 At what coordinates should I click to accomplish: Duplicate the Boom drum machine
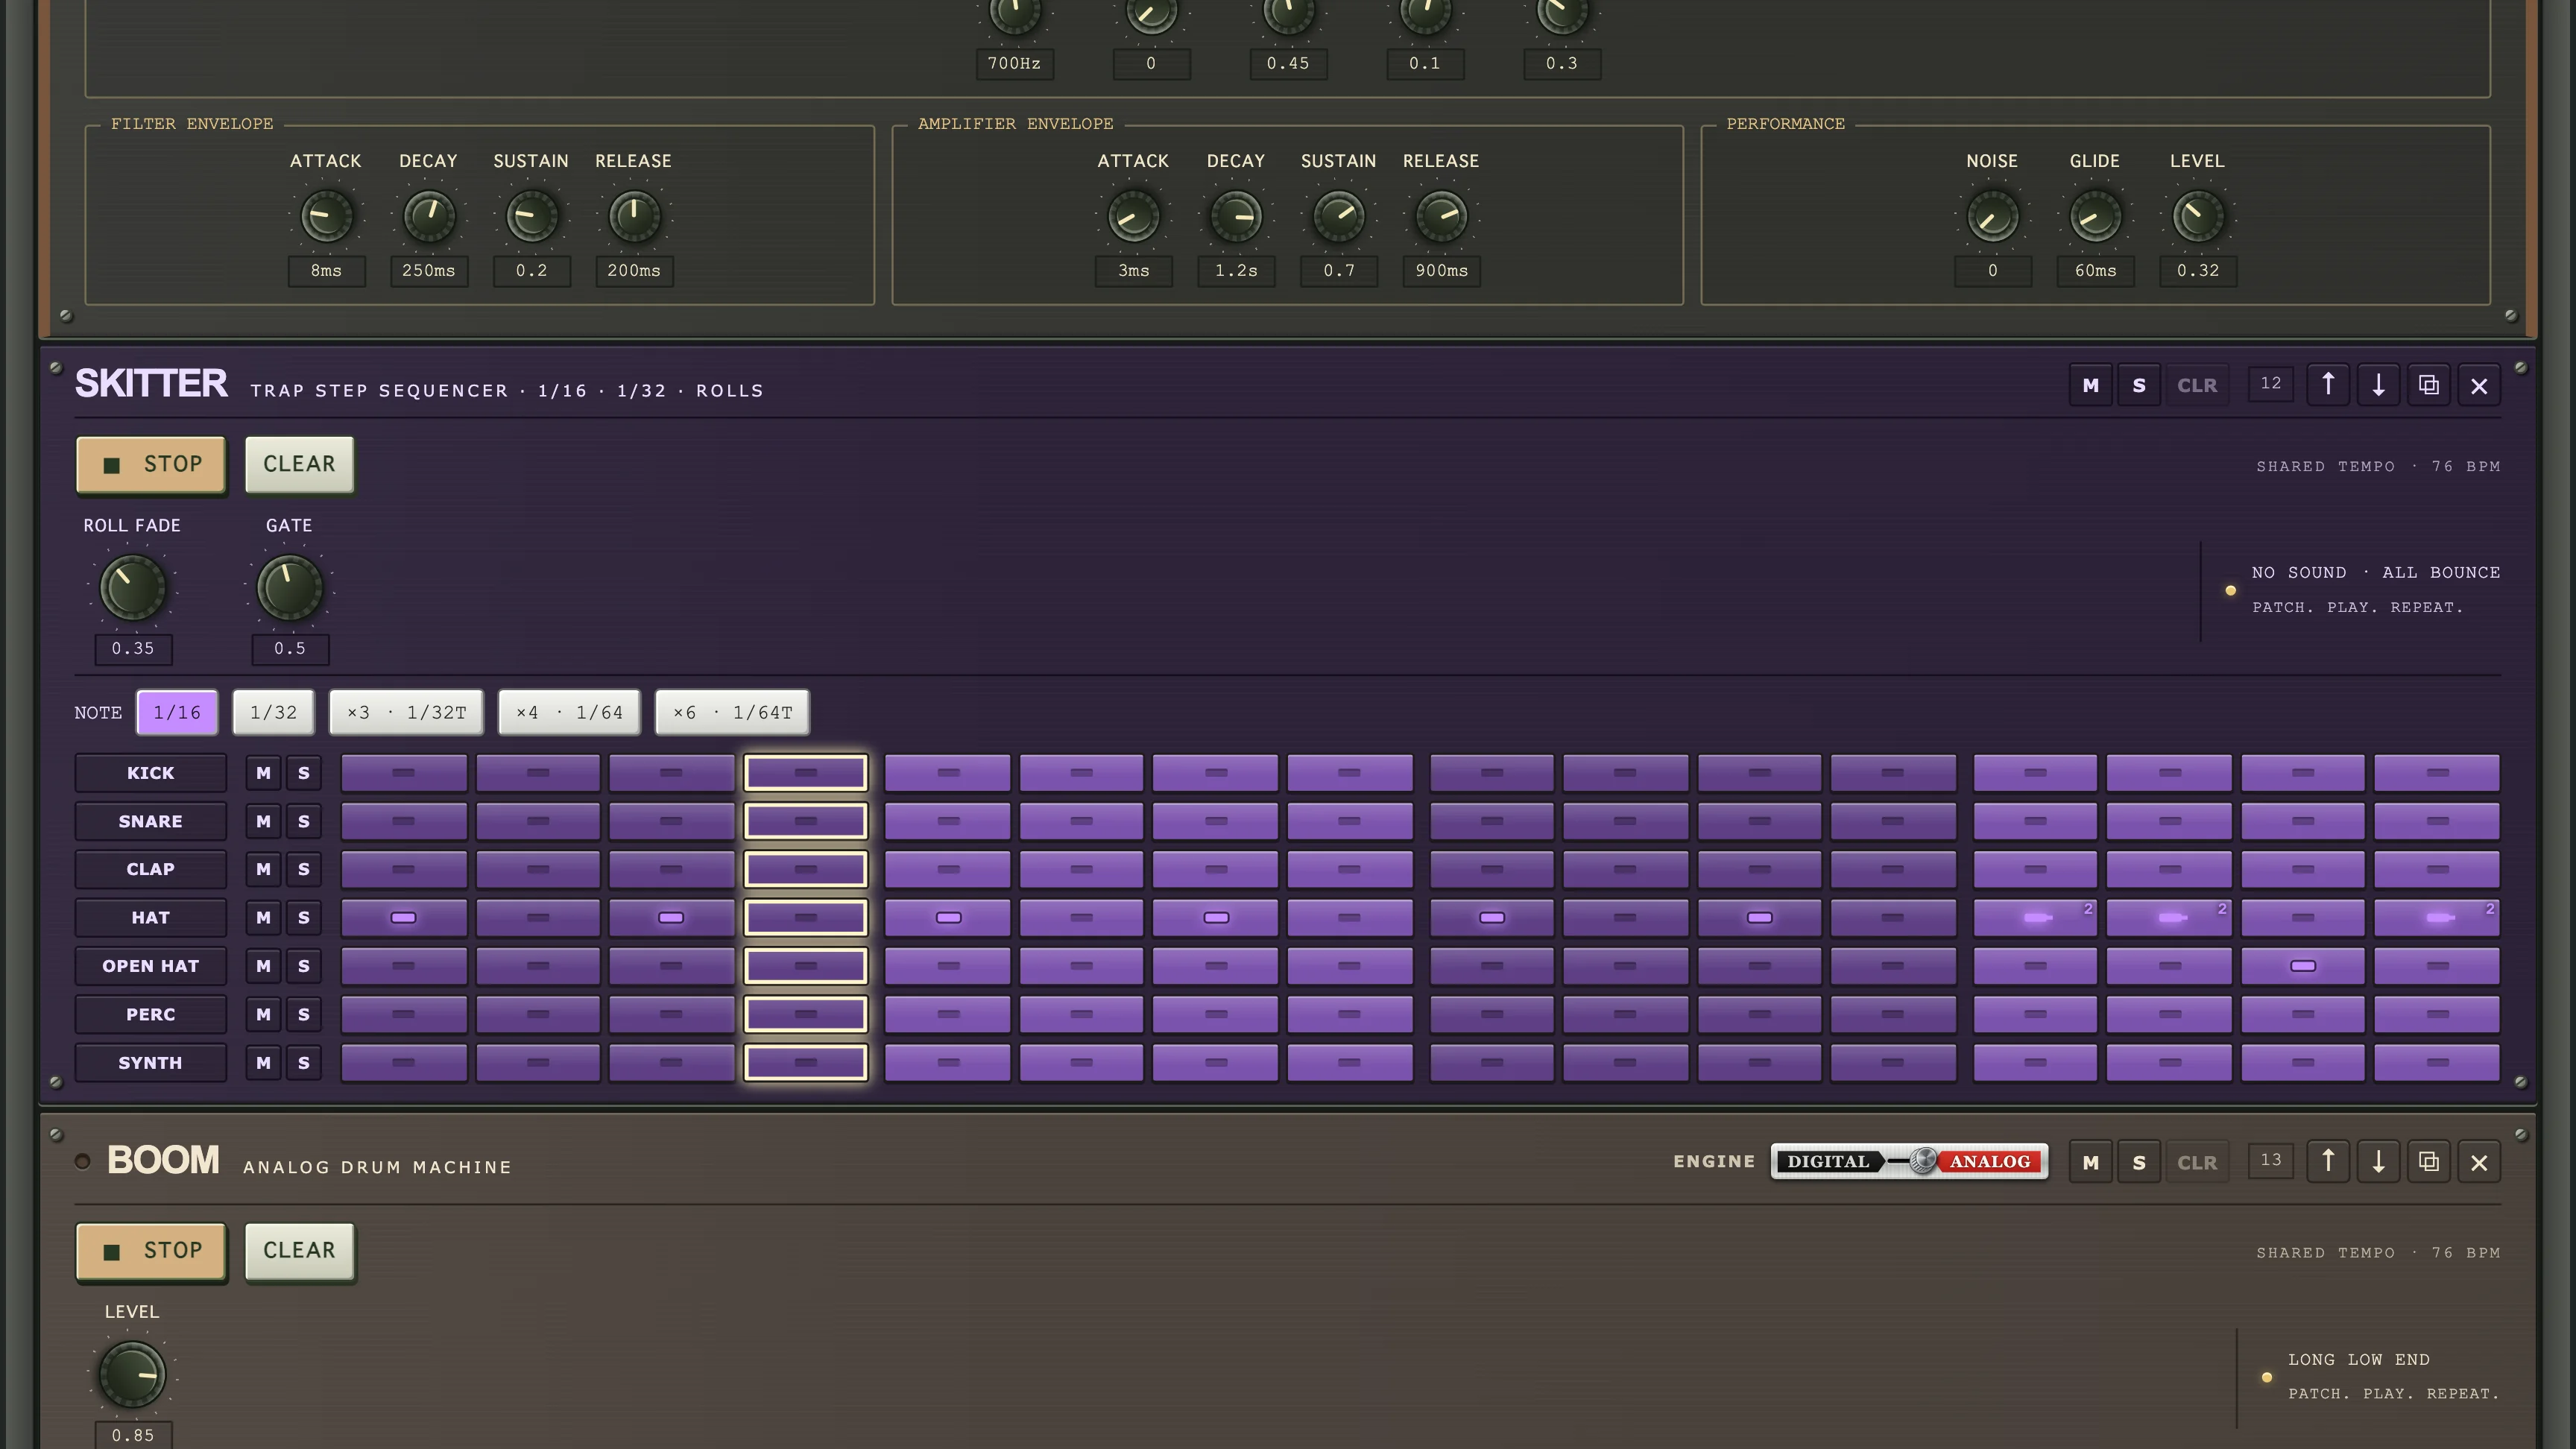click(2428, 1162)
